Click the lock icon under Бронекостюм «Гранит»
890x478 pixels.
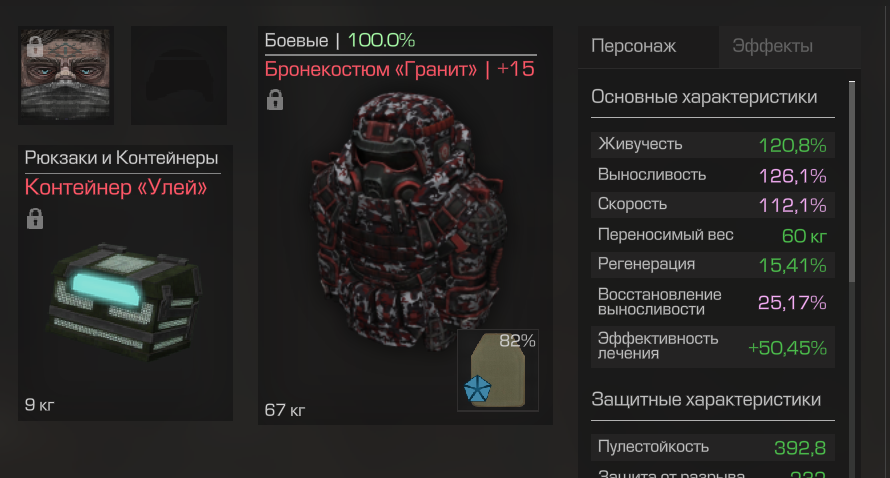(275, 100)
